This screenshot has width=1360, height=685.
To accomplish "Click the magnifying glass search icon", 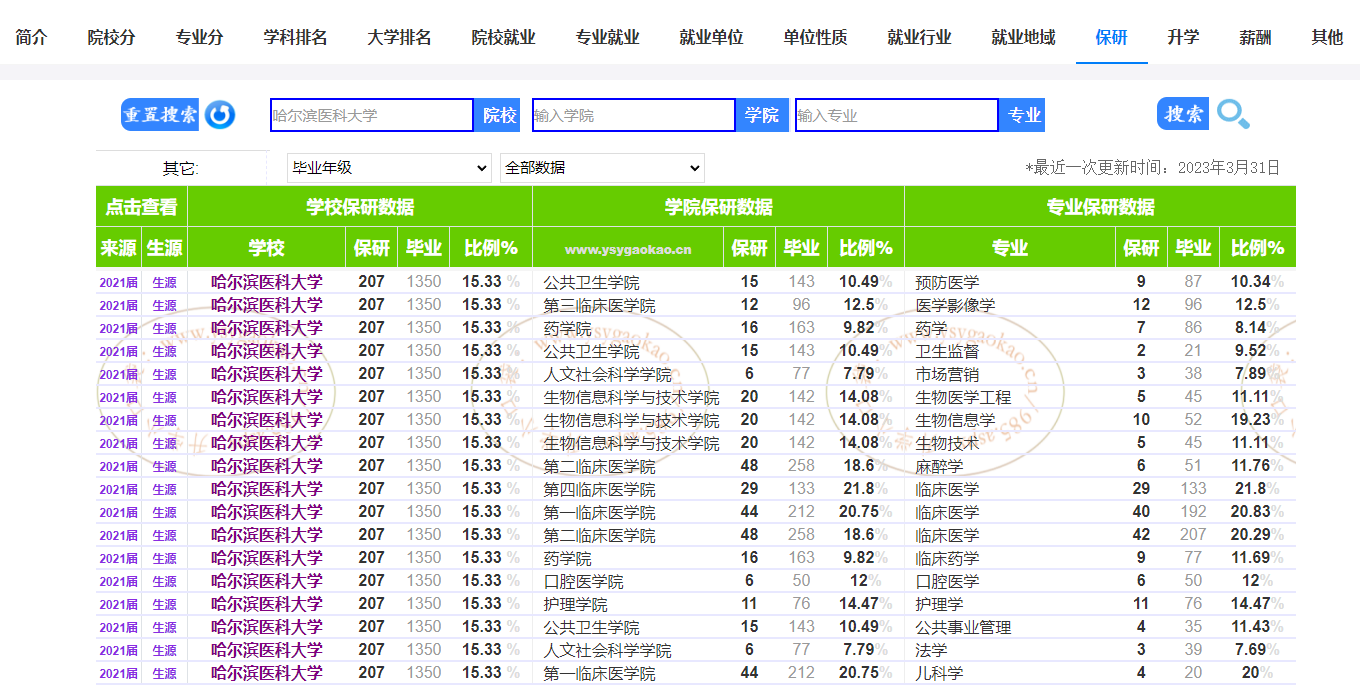I will (1233, 115).
